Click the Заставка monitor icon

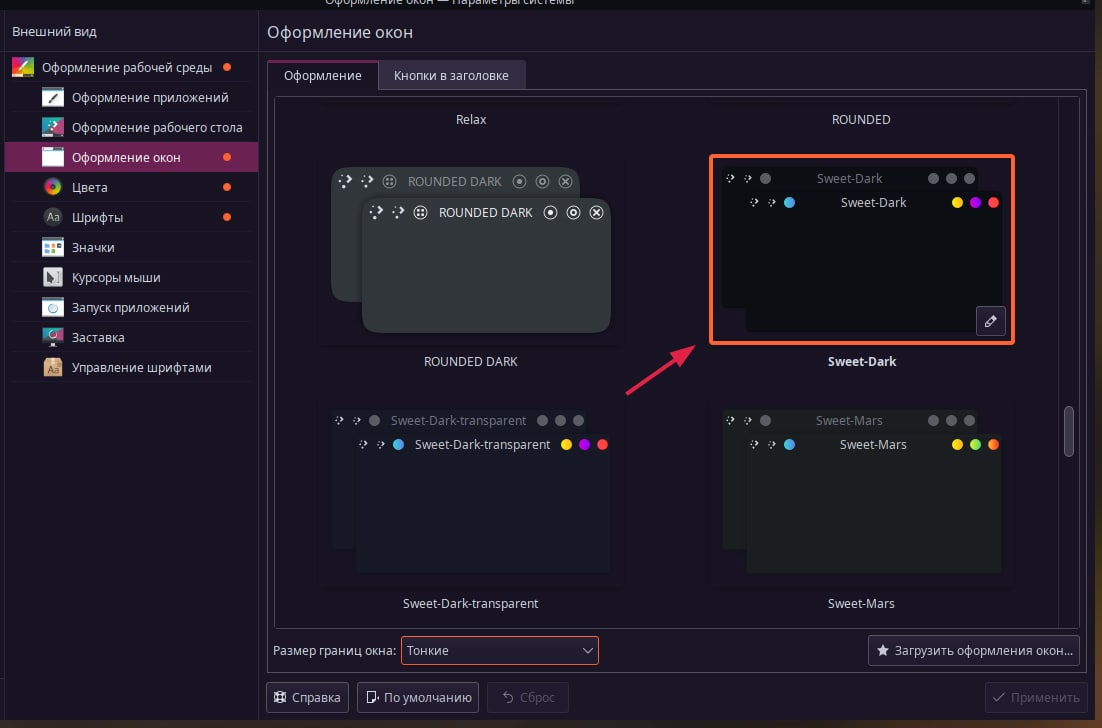point(53,337)
